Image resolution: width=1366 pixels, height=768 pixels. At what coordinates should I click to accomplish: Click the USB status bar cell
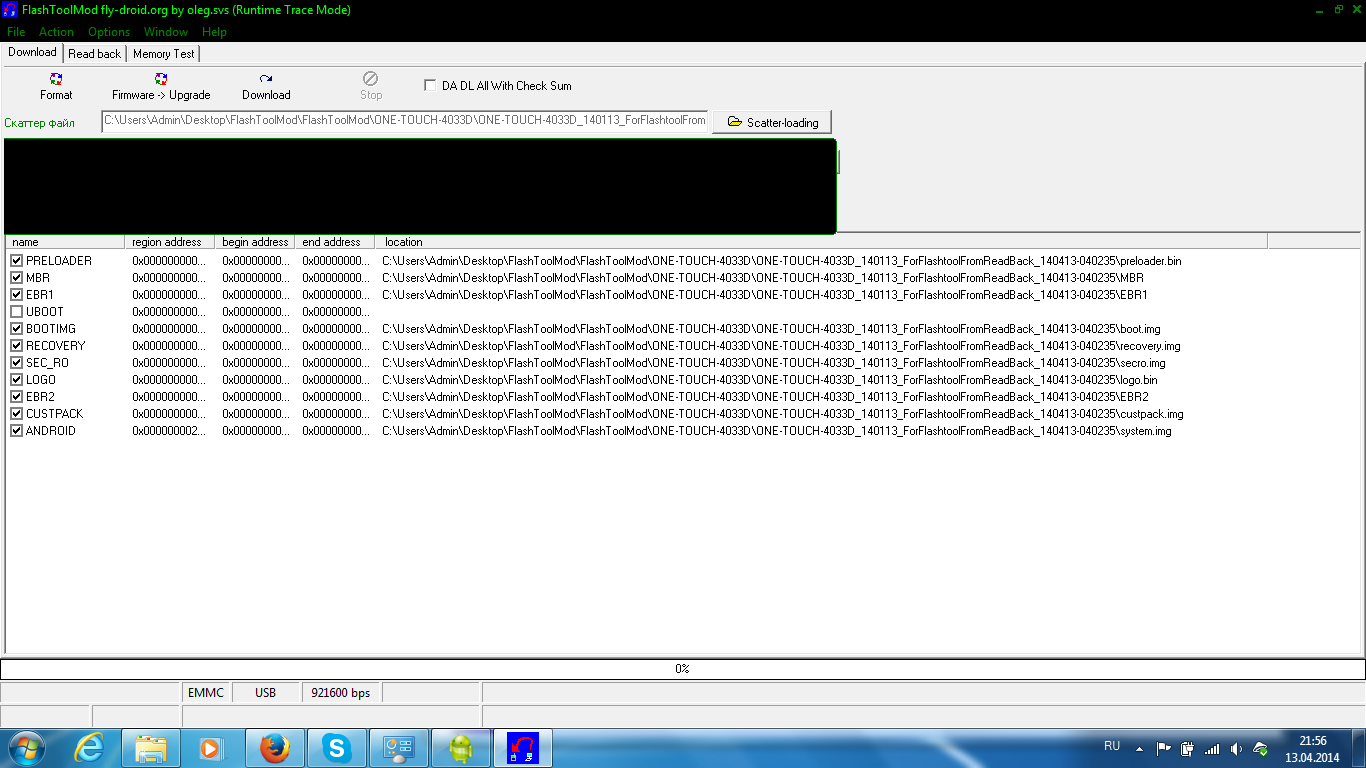click(266, 692)
